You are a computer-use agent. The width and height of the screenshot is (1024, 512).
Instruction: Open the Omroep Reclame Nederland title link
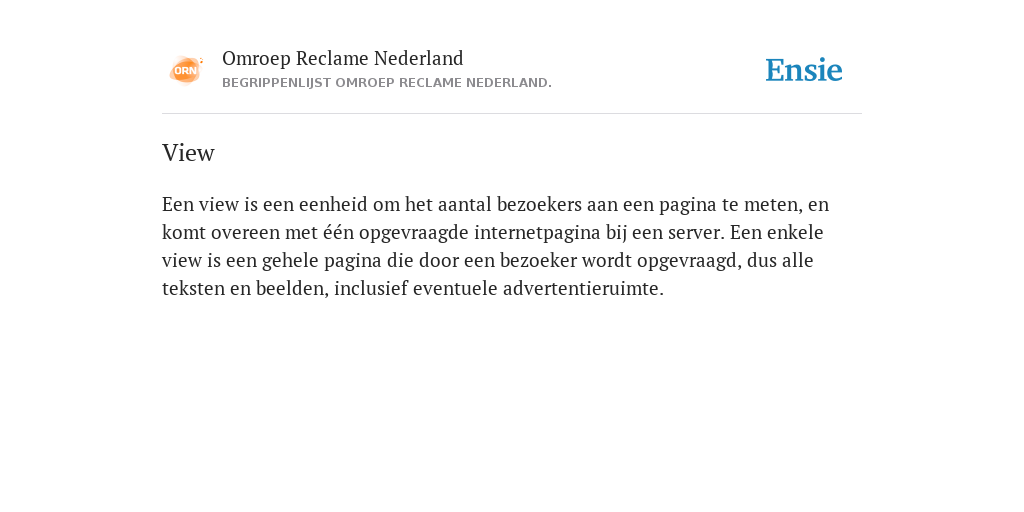click(x=343, y=59)
